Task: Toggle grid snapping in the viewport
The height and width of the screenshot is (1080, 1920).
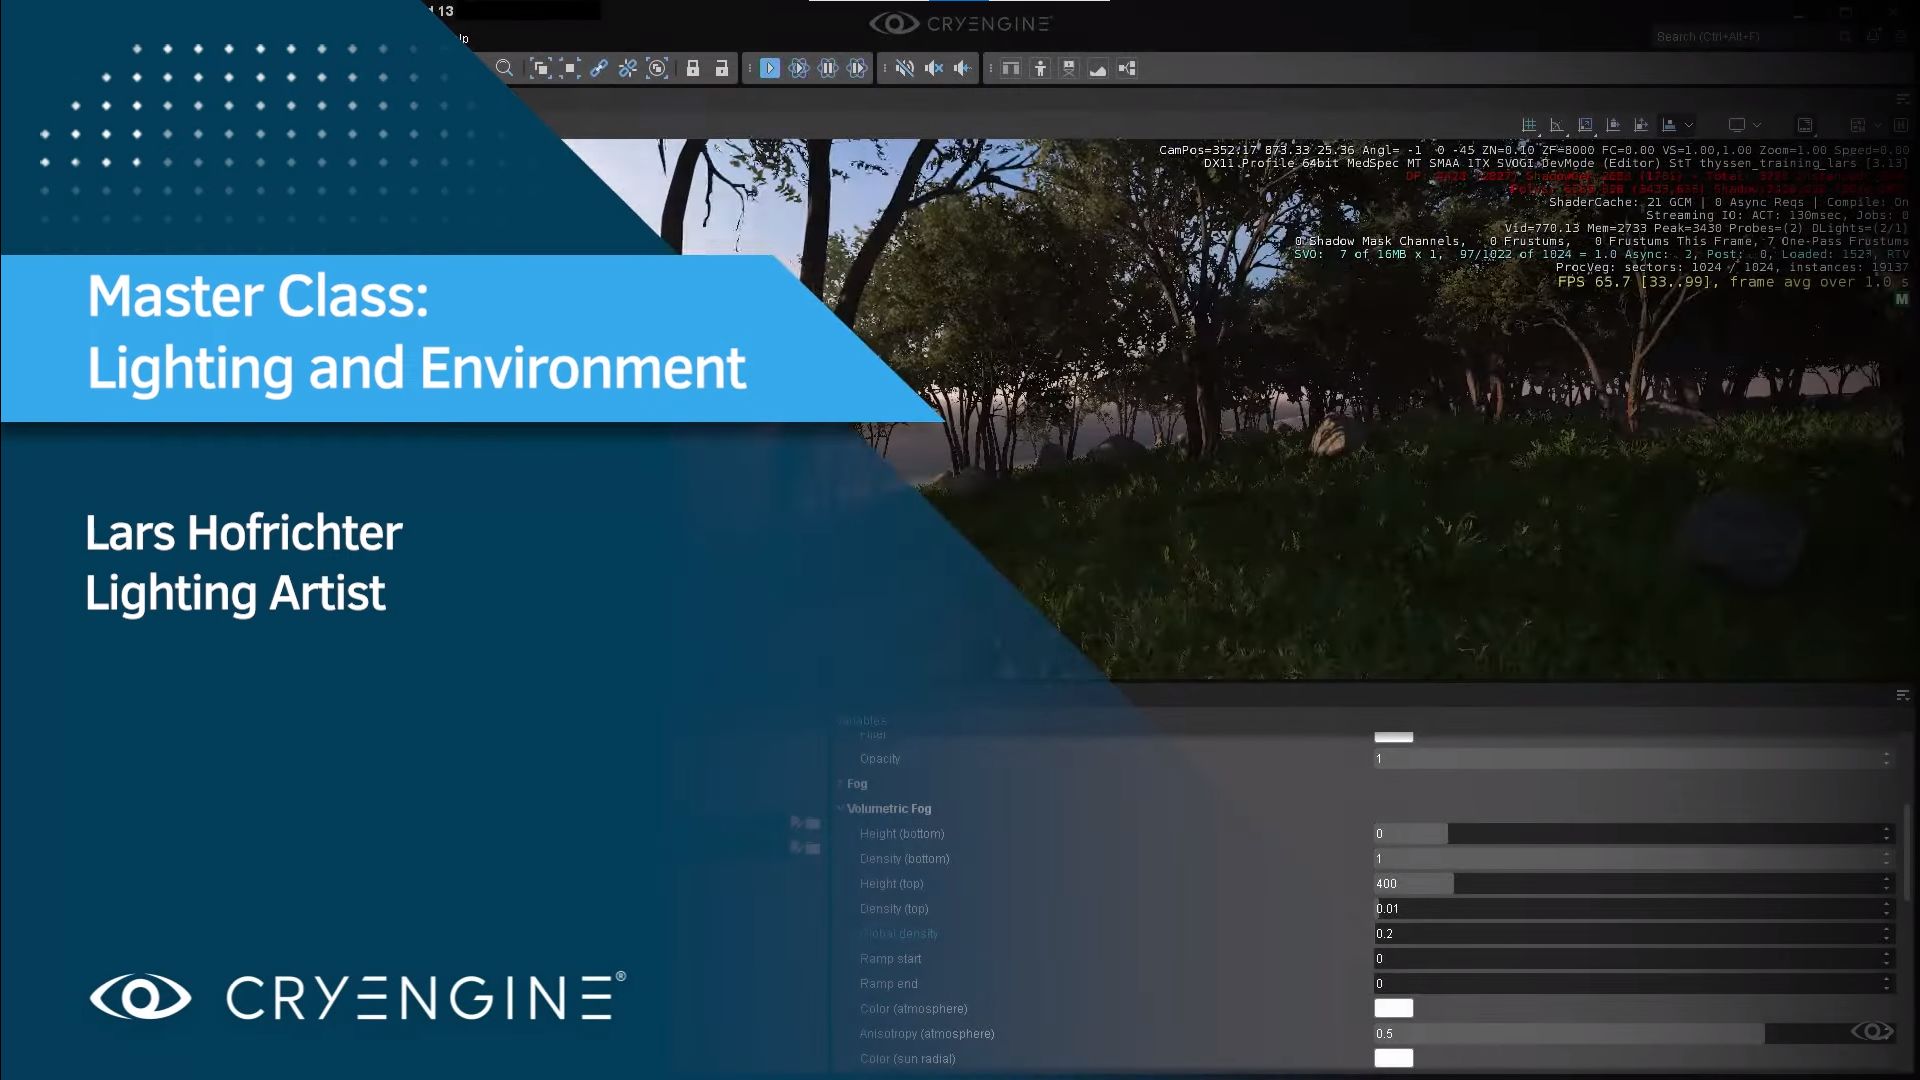Action: click(x=1528, y=124)
